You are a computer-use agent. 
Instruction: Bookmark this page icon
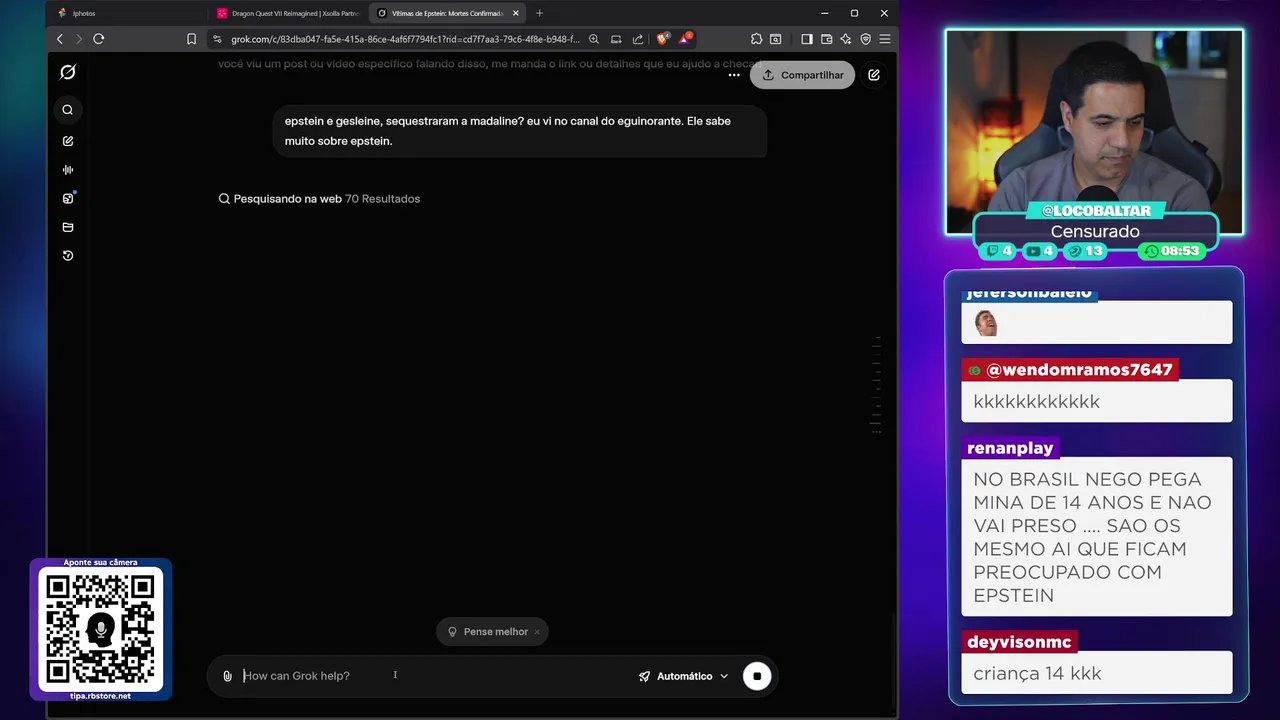point(191,39)
